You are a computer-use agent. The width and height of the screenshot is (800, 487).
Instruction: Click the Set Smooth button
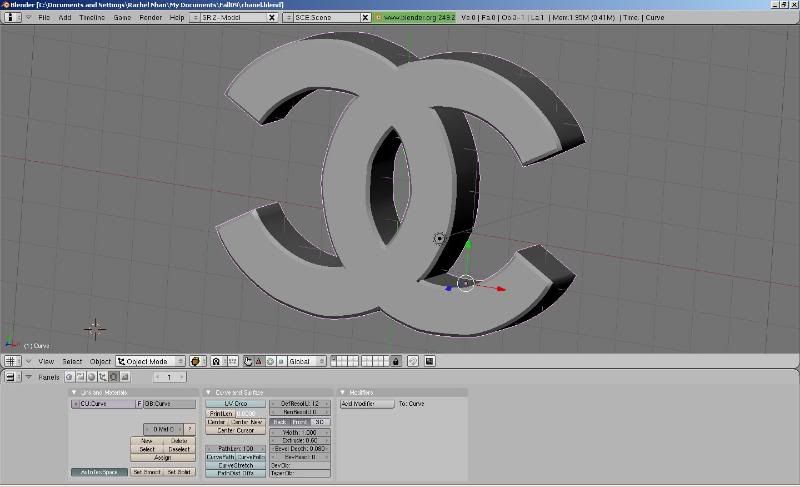tap(146, 472)
